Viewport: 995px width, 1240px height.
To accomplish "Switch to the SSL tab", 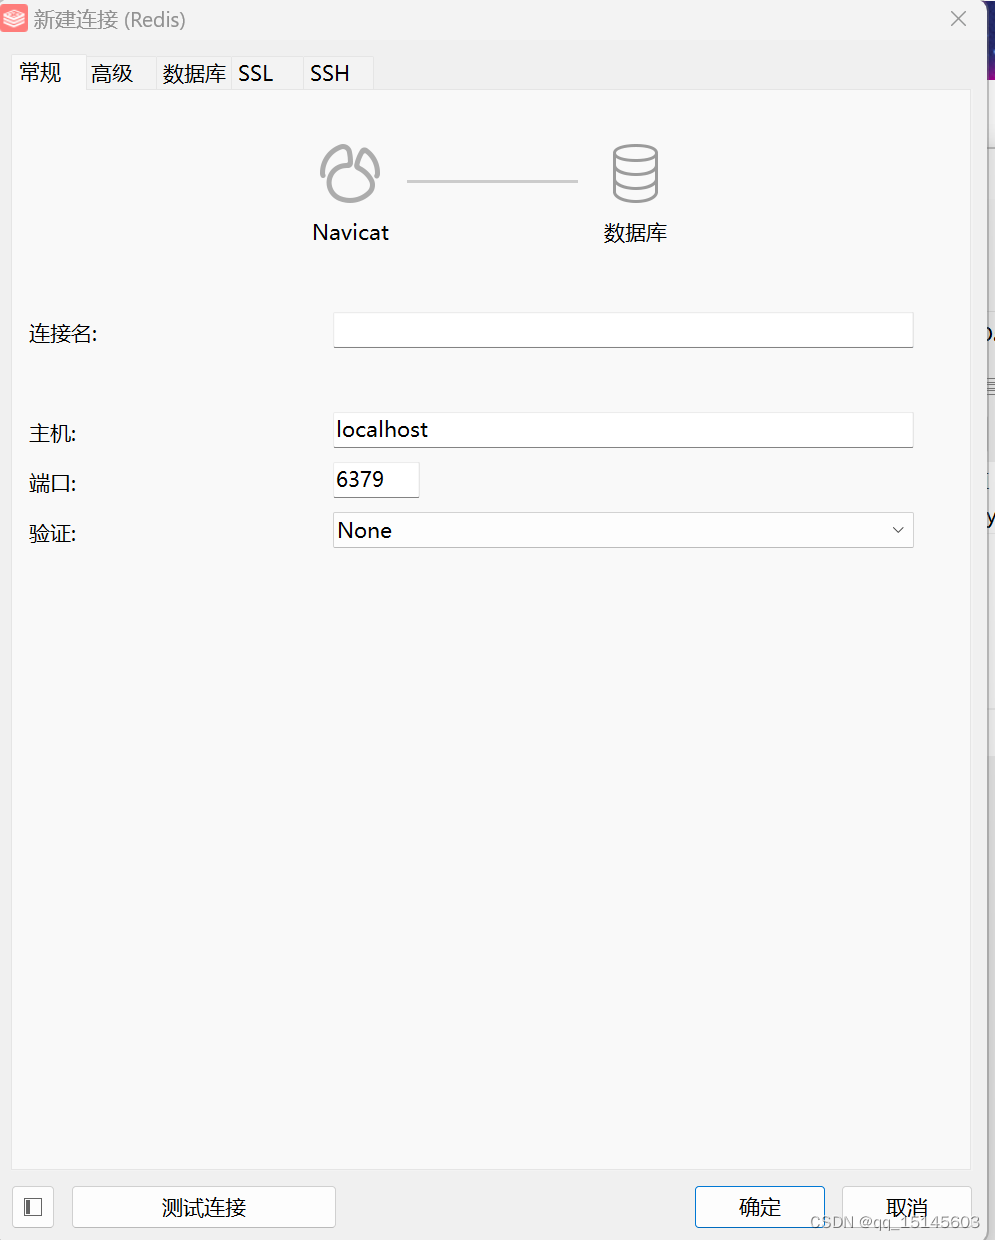I will click(x=267, y=74).
